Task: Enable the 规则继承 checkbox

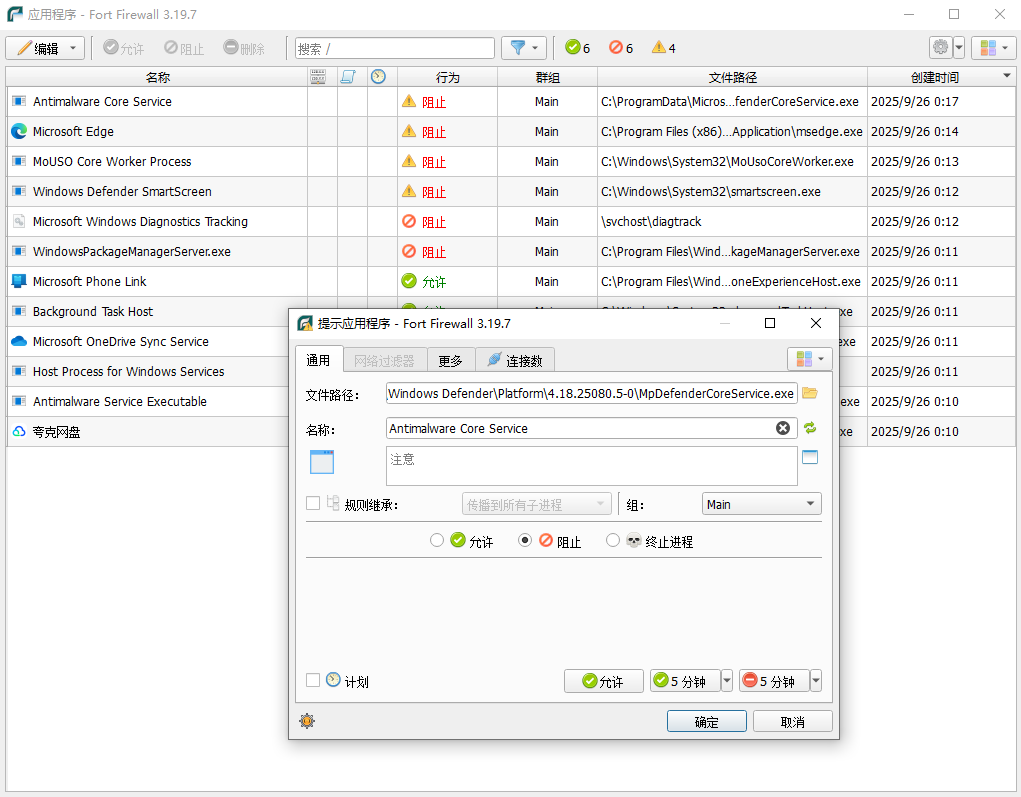Action: pyautogui.click(x=313, y=504)
